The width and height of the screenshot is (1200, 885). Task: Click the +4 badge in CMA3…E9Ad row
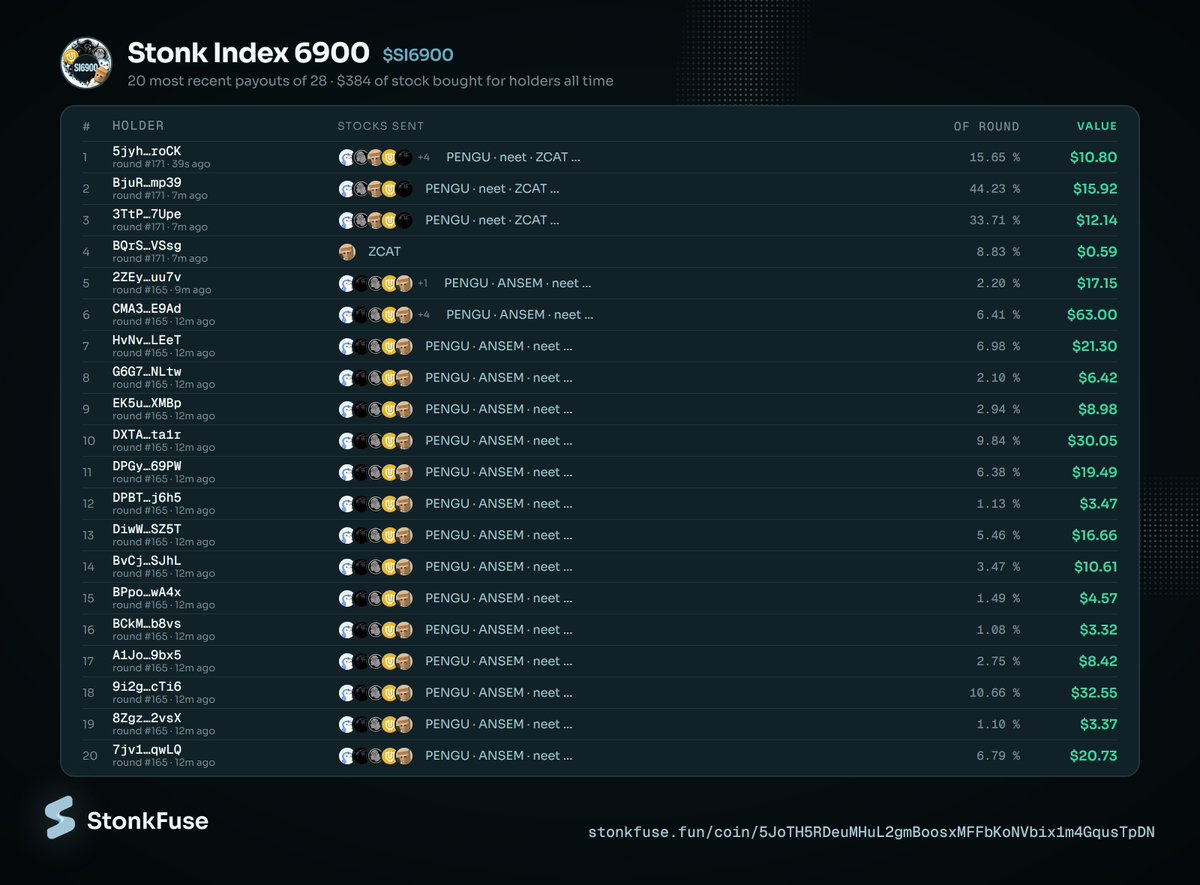tap(424, 315)
